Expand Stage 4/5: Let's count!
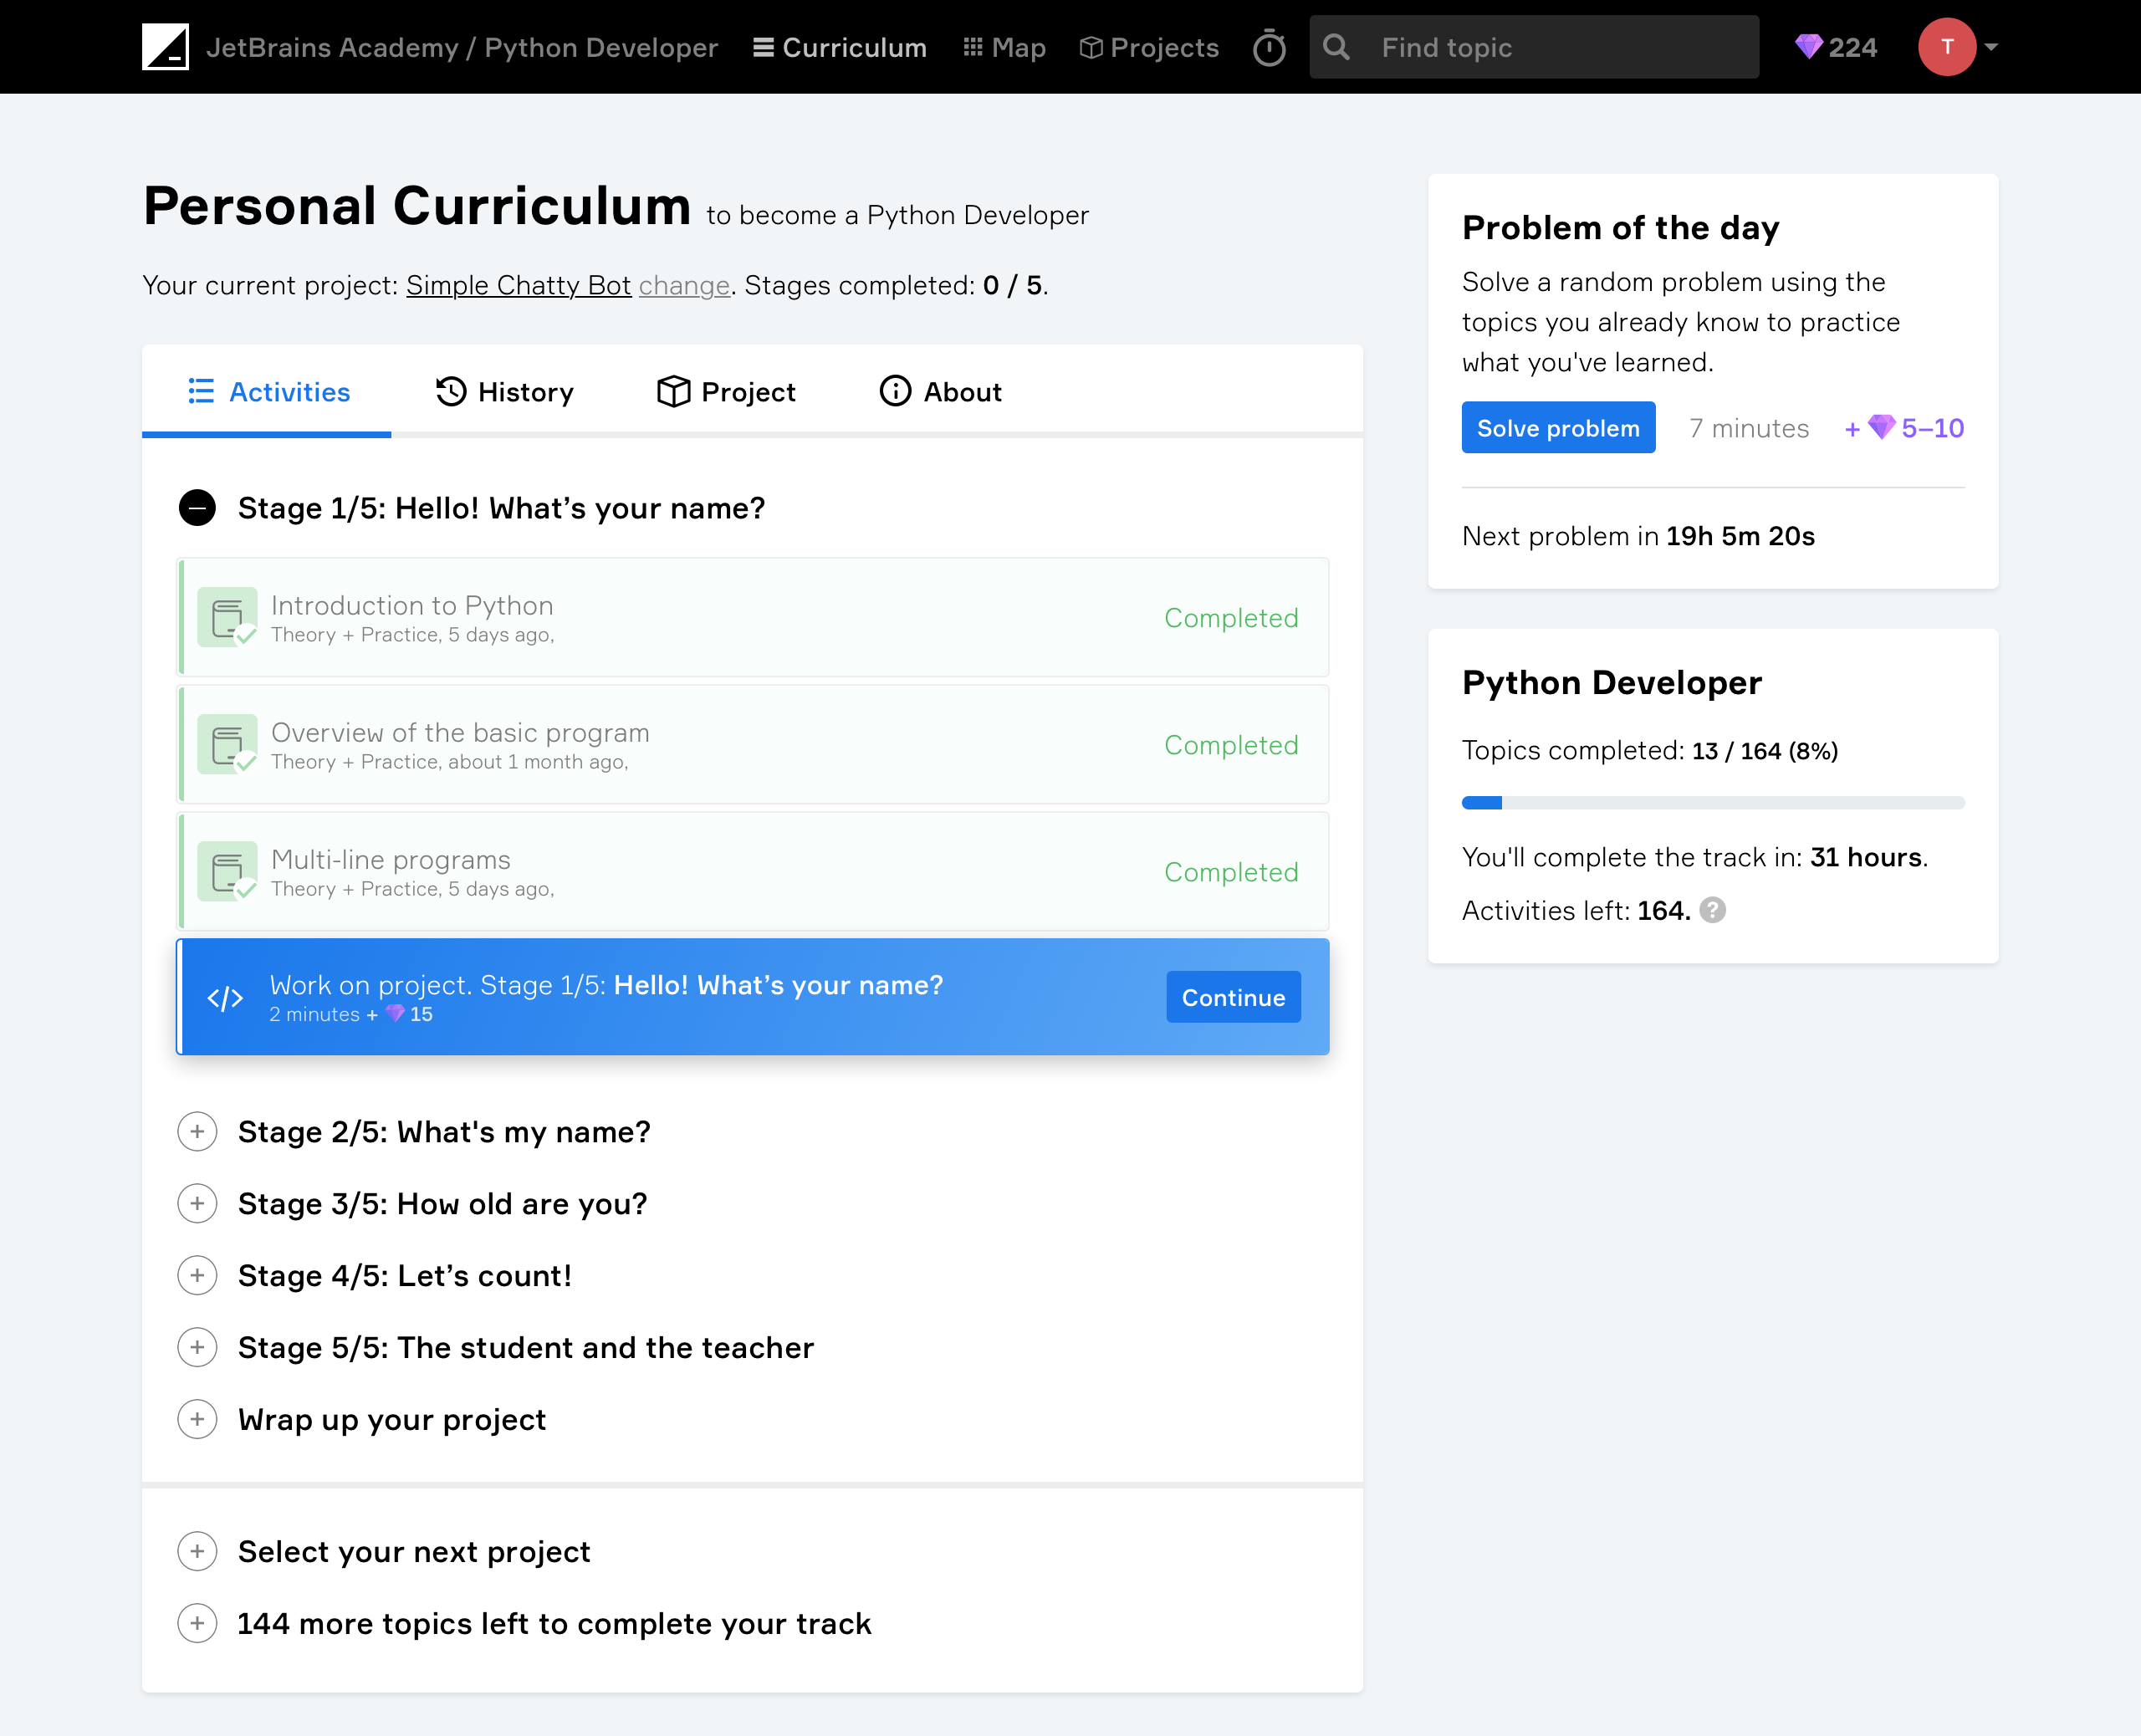 tap(198, 1275)
